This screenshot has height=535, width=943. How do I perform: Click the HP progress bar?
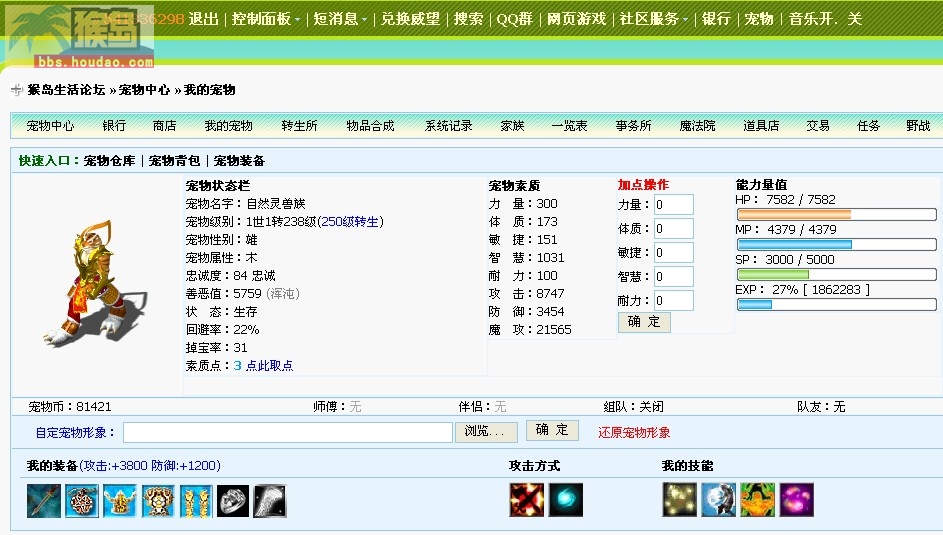tap(837, 214)
